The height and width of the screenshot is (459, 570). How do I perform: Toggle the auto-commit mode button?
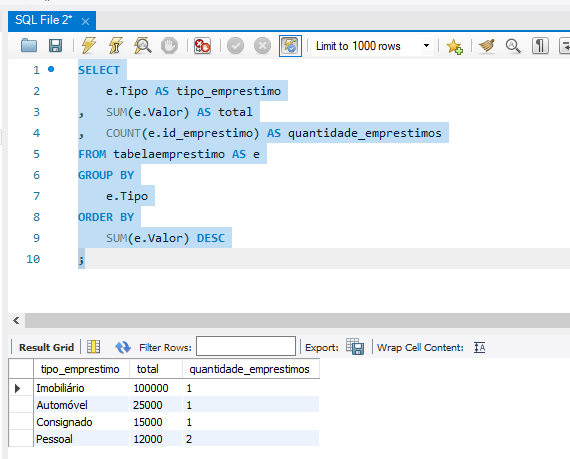[290, 46]
